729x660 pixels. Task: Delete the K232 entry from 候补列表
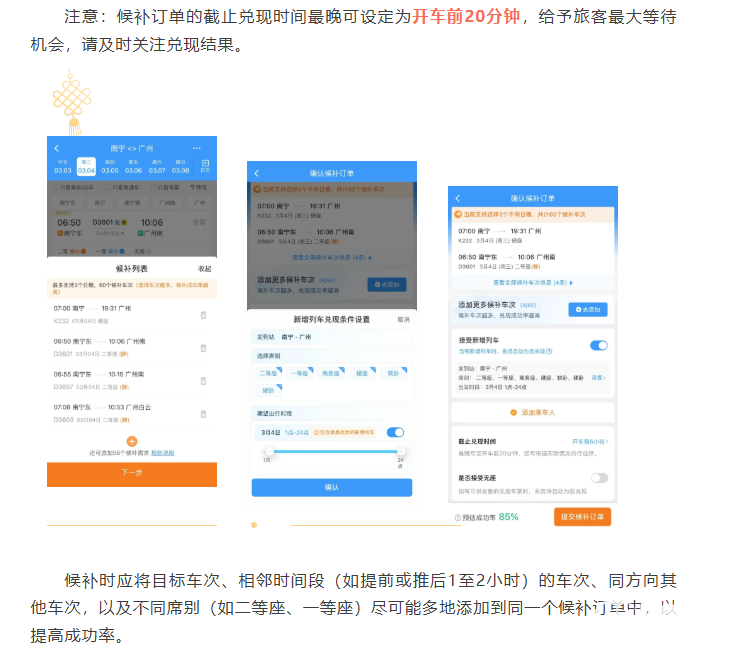tap(203, 315)
